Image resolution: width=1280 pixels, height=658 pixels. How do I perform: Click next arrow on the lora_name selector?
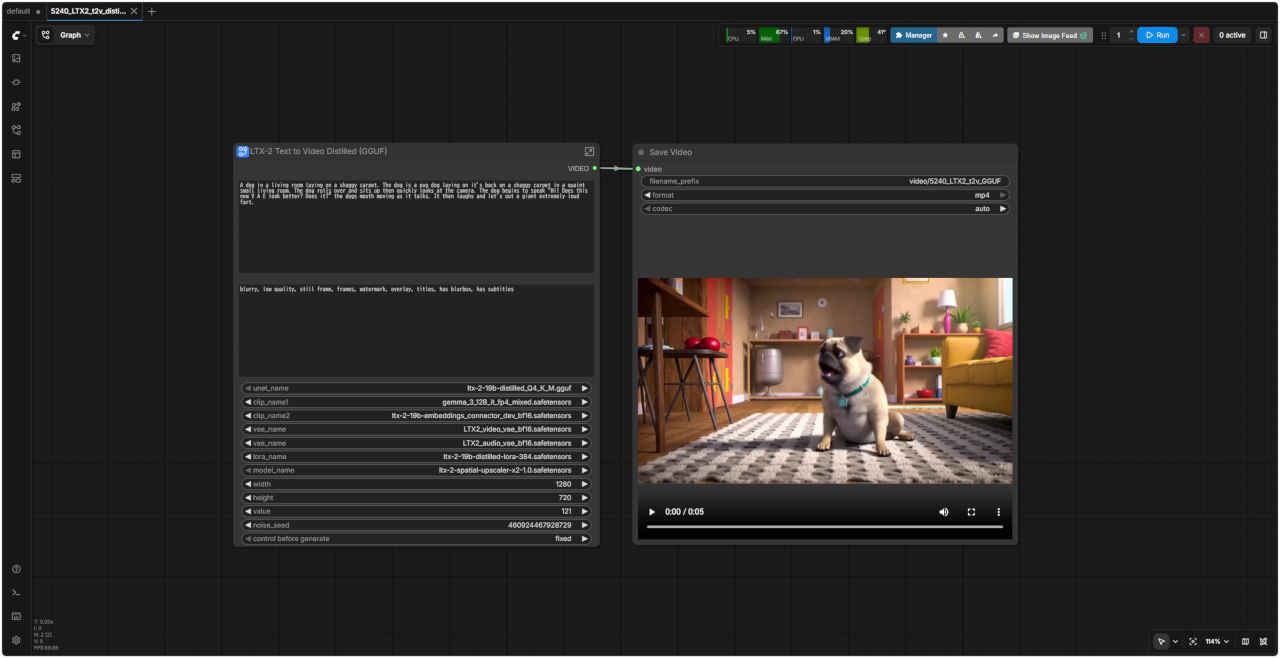(585, 456)
